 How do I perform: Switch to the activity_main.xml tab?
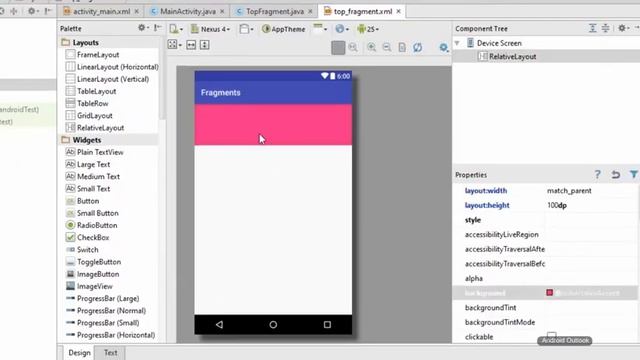point(101,11)
